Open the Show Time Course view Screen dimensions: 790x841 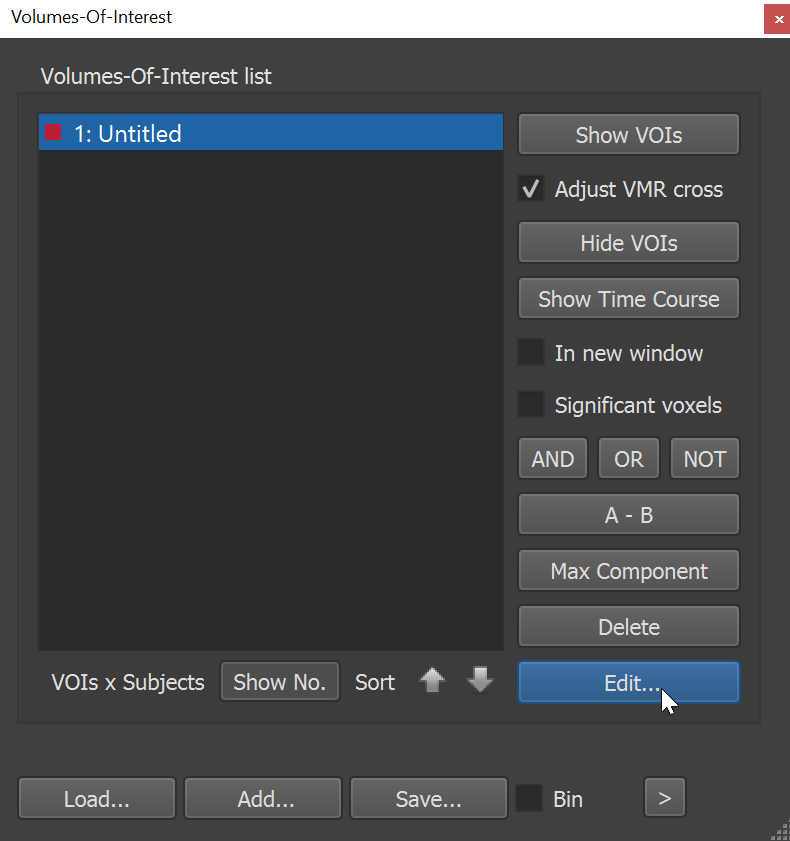pyautogui.click(x=628, y=299)
